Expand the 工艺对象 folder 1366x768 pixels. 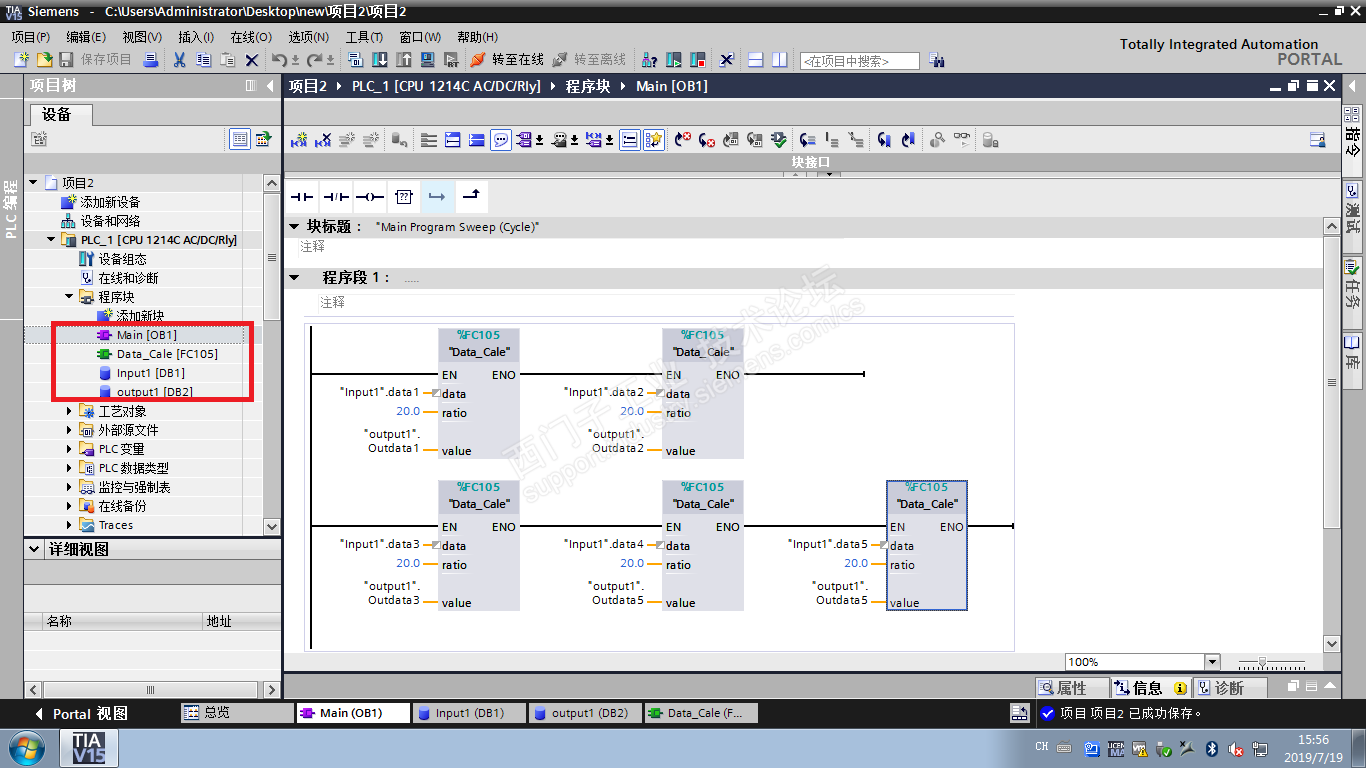69,411
